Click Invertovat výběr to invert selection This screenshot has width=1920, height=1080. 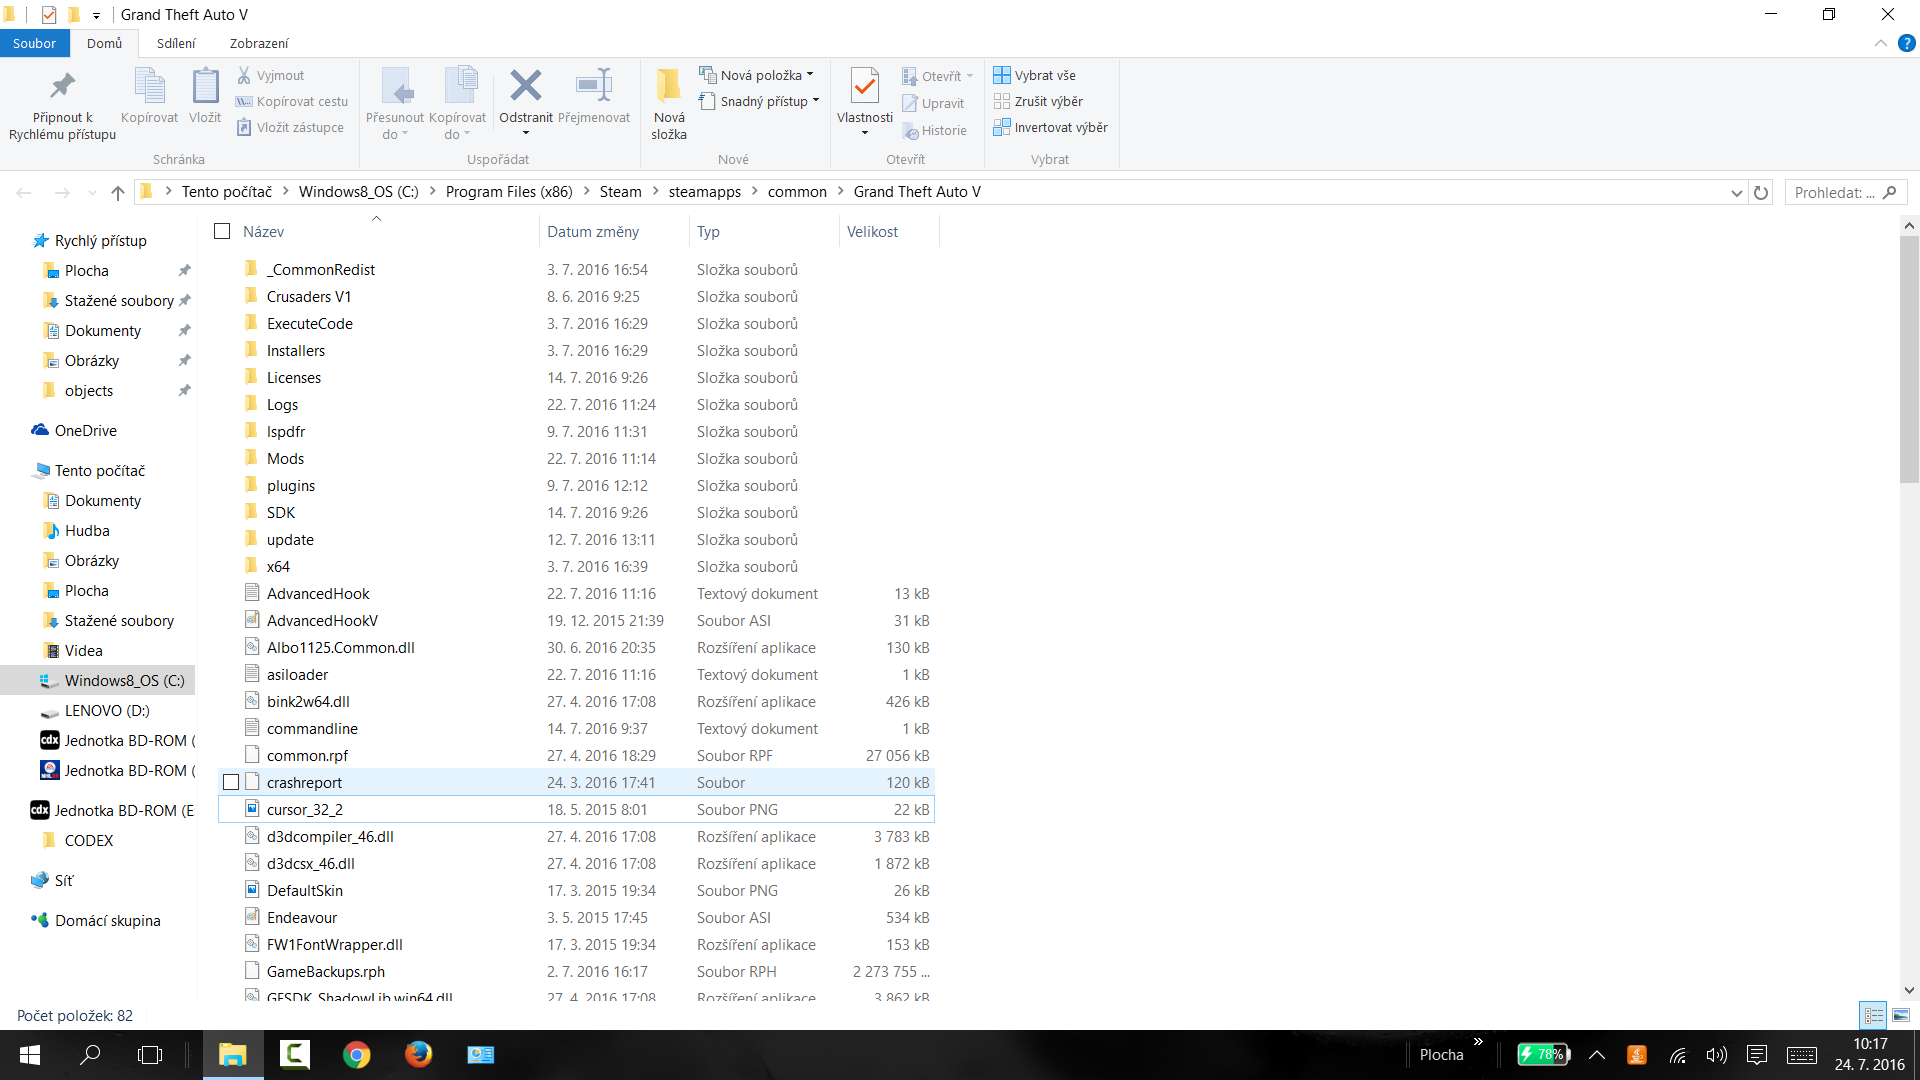click(1050, 127)
